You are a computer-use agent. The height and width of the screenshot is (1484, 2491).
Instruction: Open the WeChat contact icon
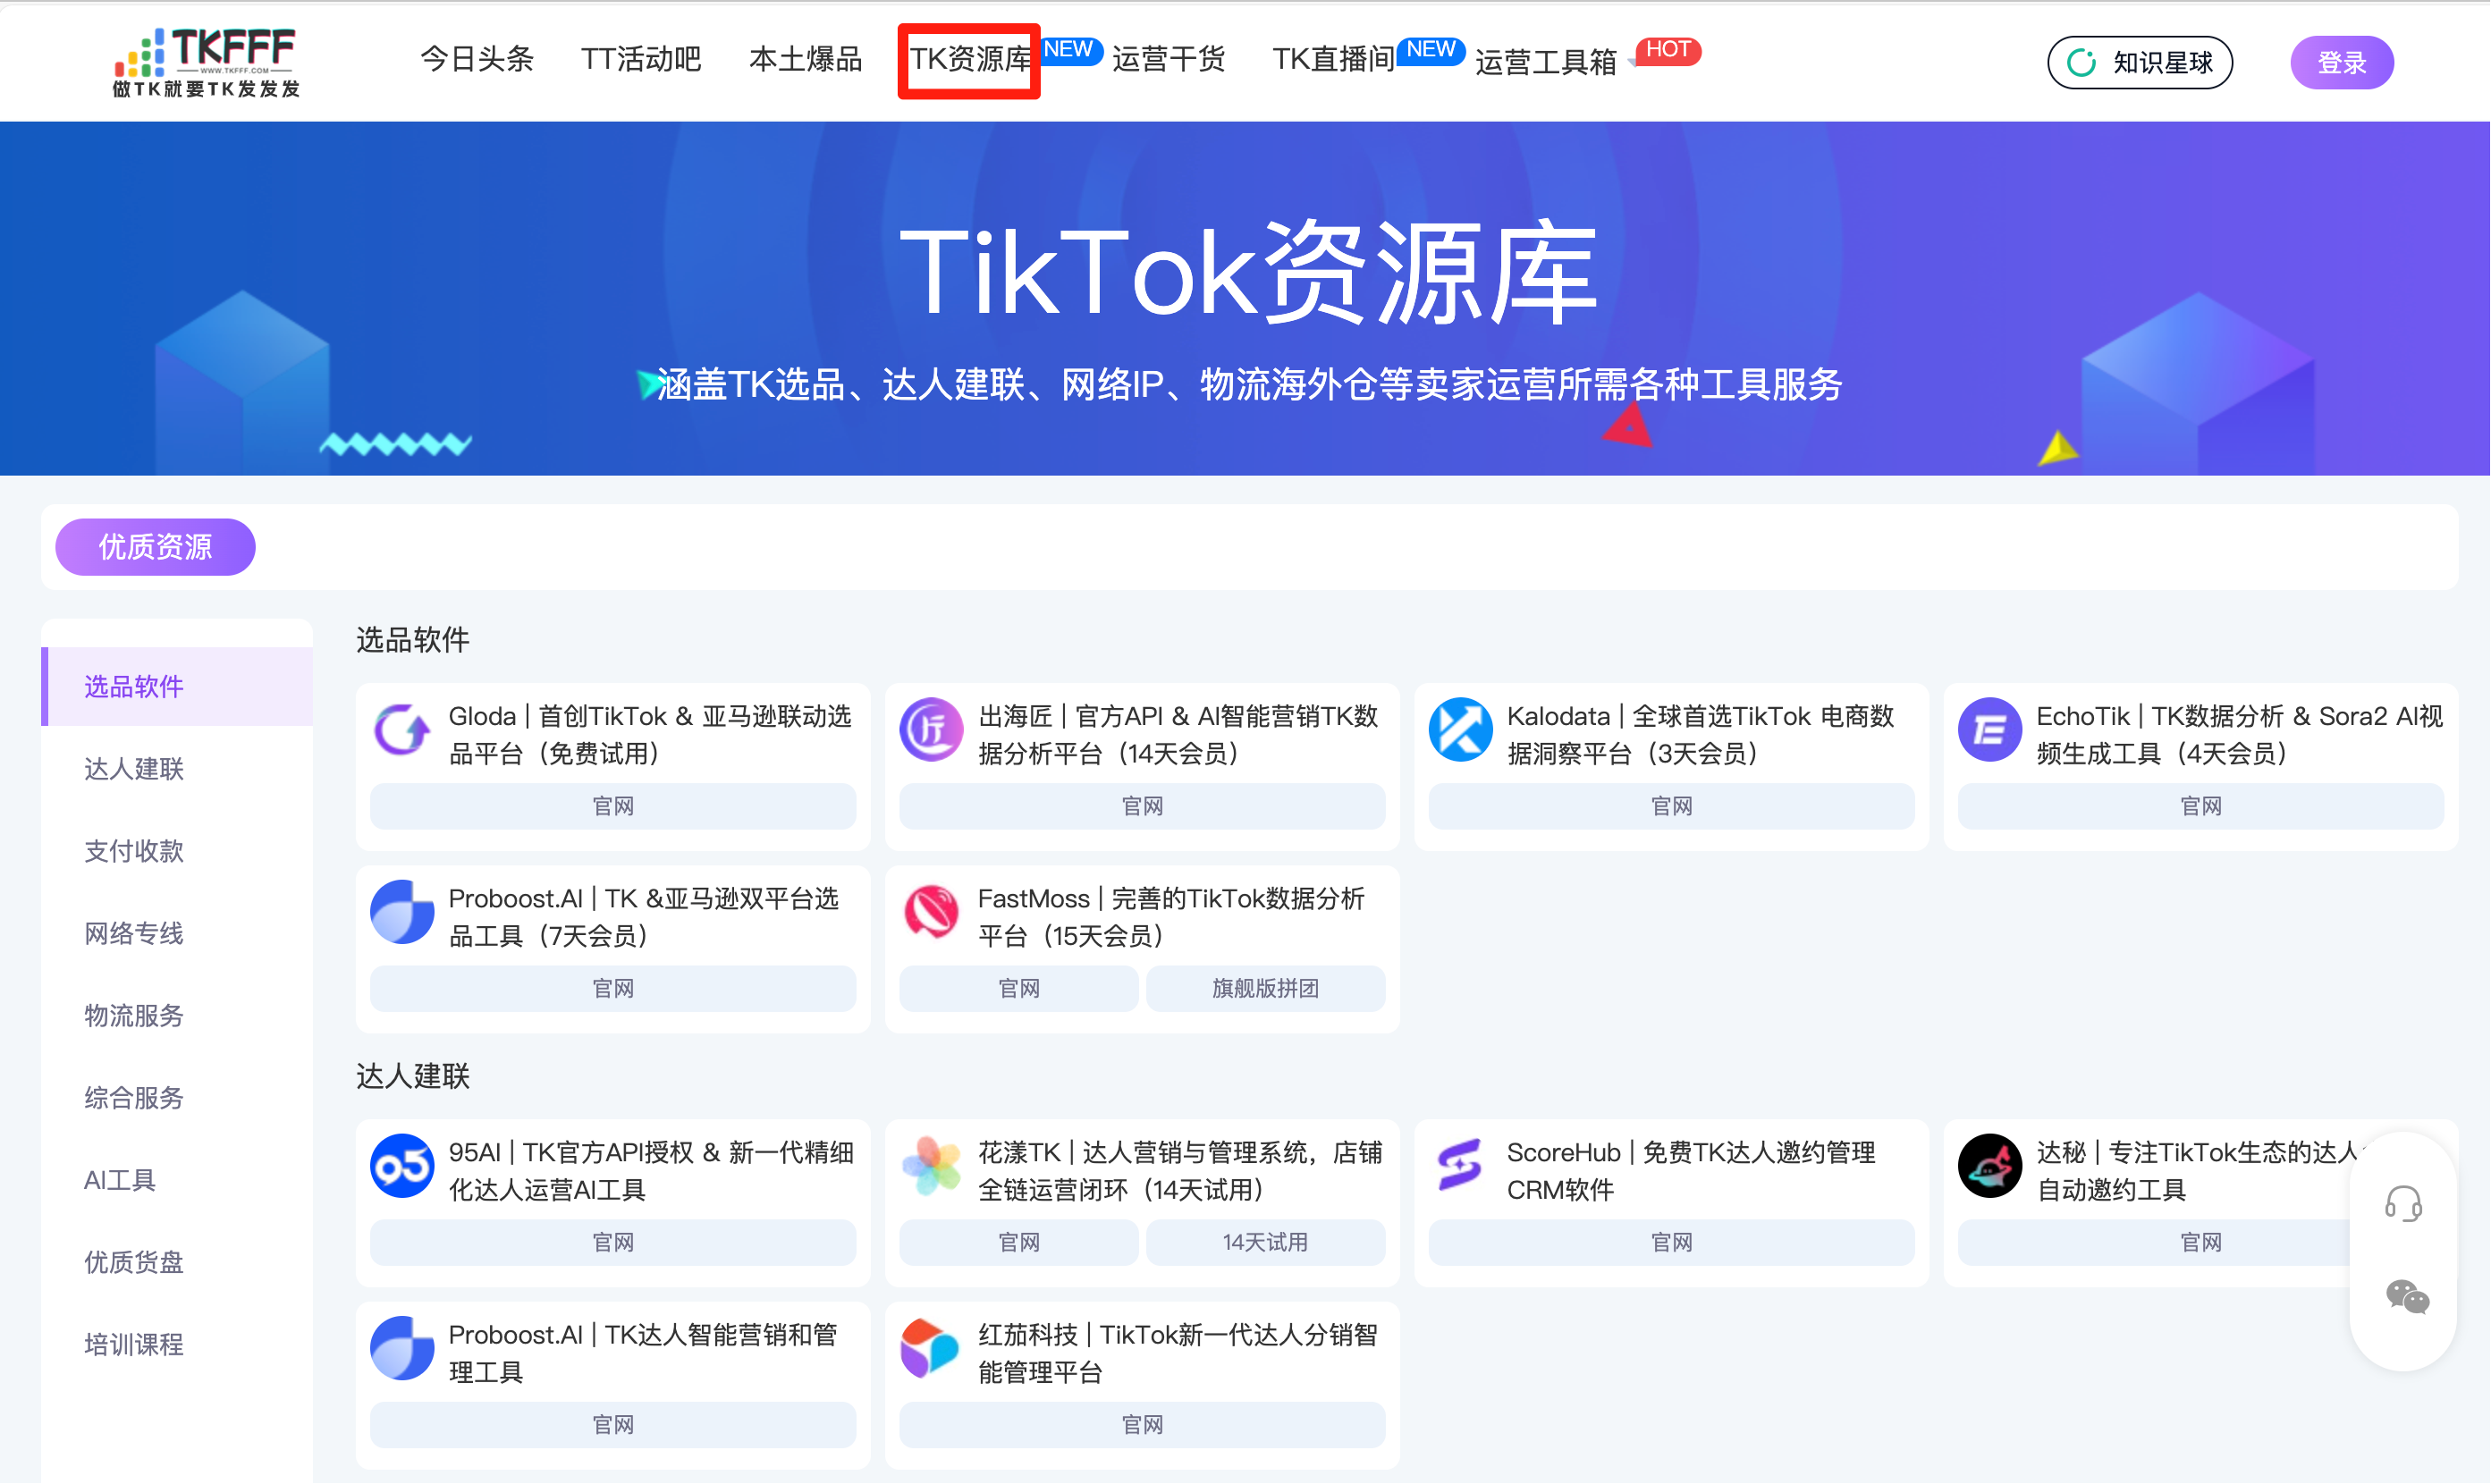click(2406, 1298)
